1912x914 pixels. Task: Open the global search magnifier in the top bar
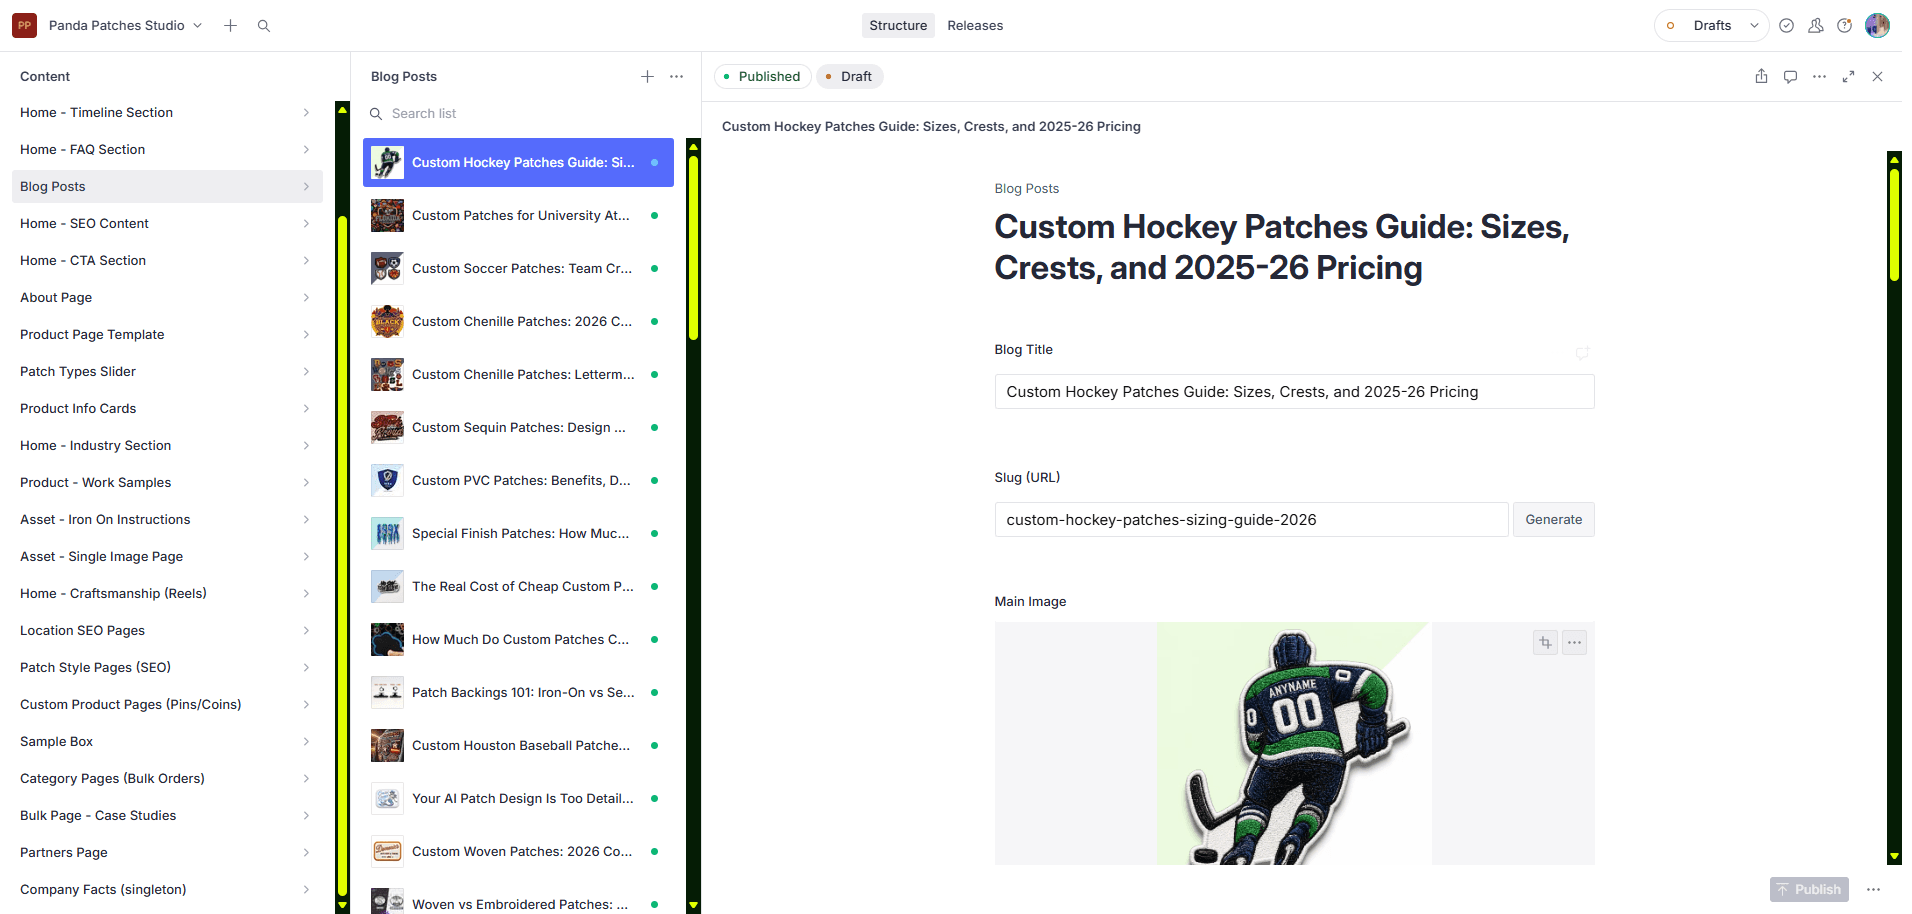(x=264, y=25)
